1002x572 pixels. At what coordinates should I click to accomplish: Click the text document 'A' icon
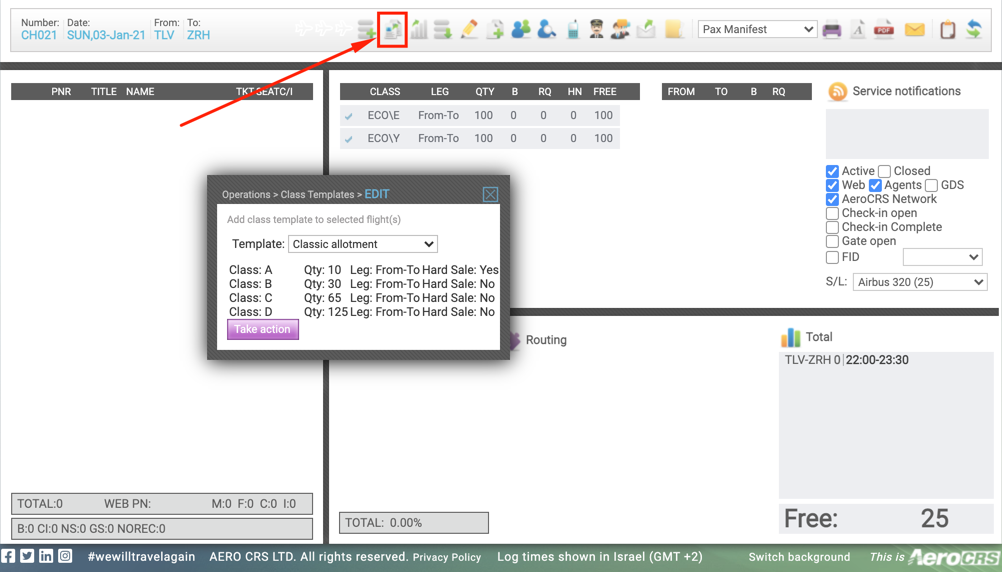point(858,29)
